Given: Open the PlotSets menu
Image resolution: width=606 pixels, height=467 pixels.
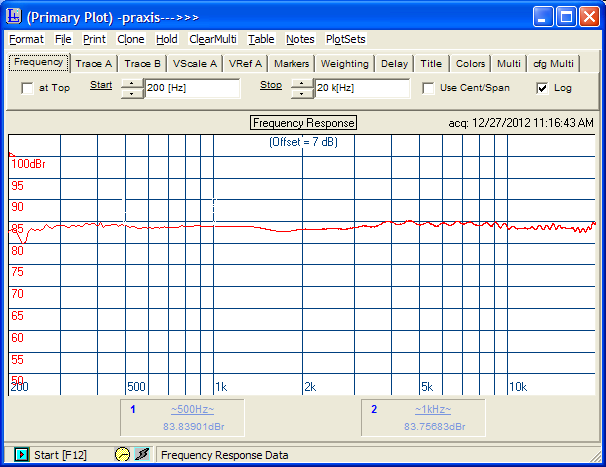Looking at the screenshot, I should [x=346, y=39].
